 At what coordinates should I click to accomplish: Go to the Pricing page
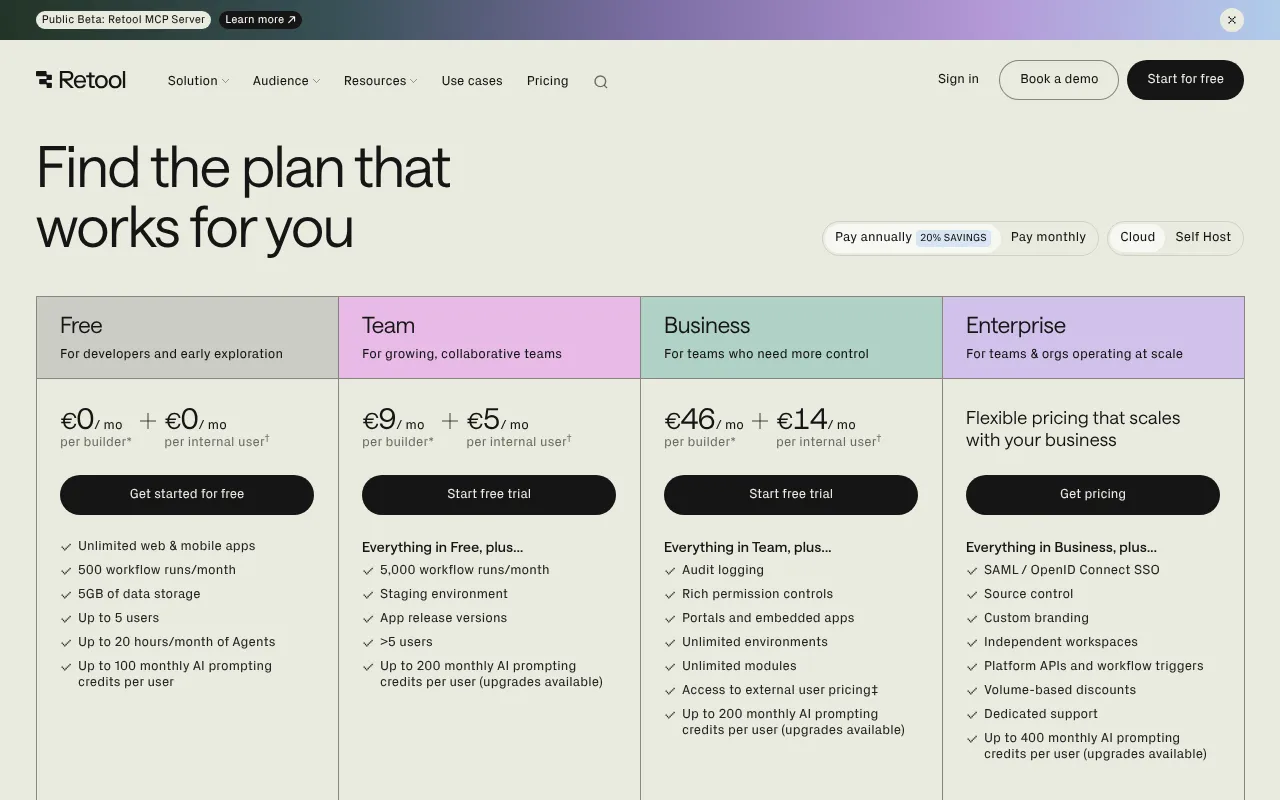click(x=547, y=81)
